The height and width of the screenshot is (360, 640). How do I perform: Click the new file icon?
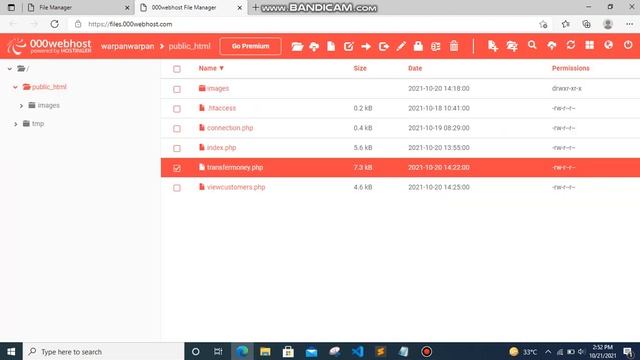[x=493, y=46]
